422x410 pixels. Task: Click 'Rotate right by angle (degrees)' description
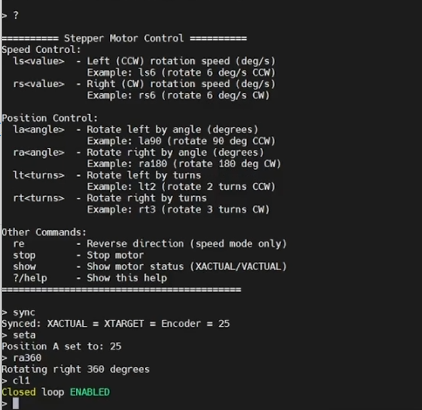(175, 153)
